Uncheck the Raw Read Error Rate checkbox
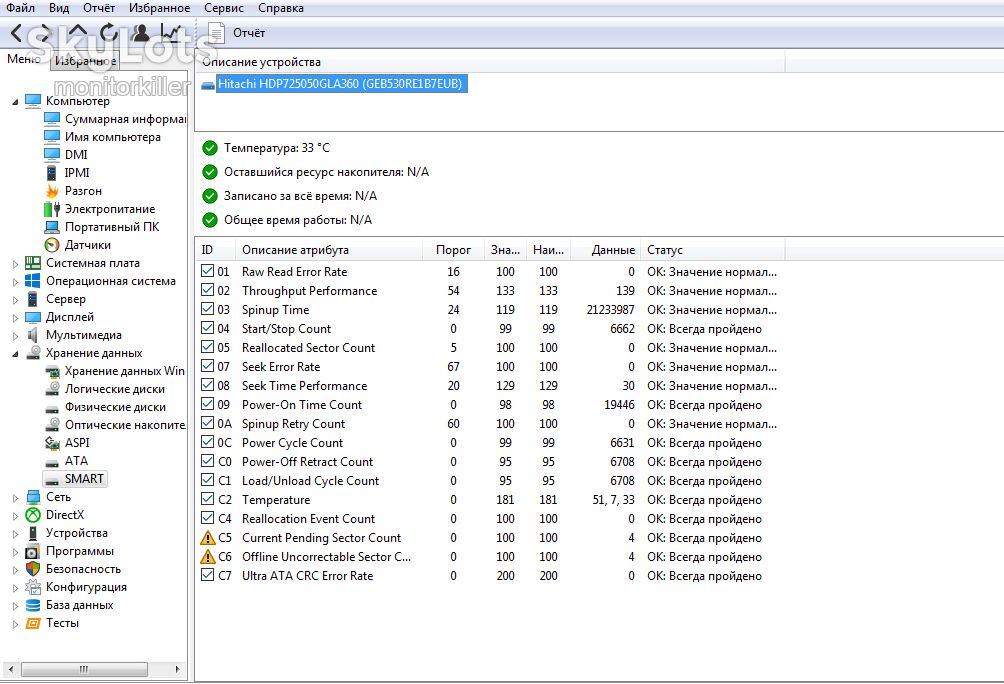This screenshot has width=1004, height=684. click(207, 271)
